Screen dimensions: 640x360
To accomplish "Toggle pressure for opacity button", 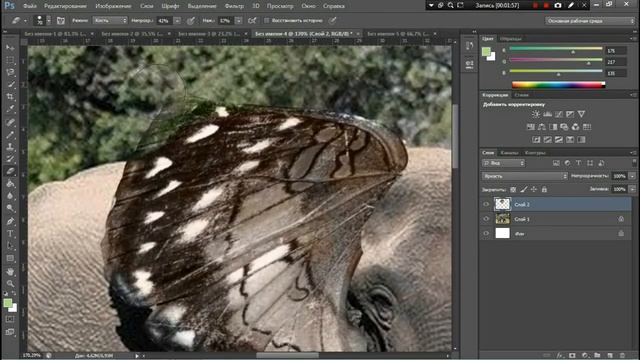I will (x=190, y=20).
